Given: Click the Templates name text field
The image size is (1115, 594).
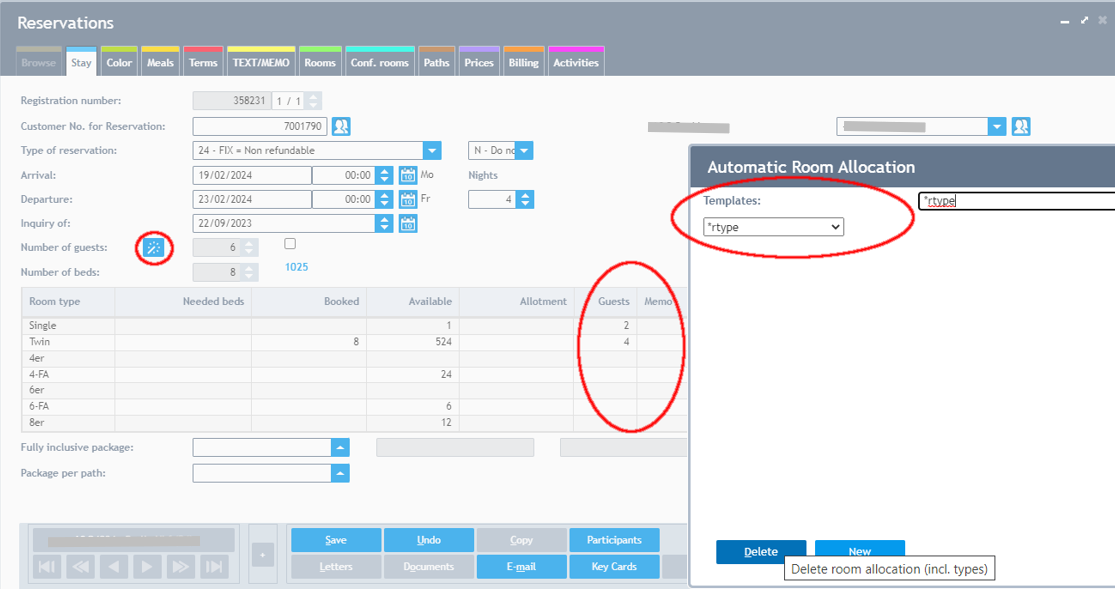Looking at the screenshot, I should pos(1015,201).
